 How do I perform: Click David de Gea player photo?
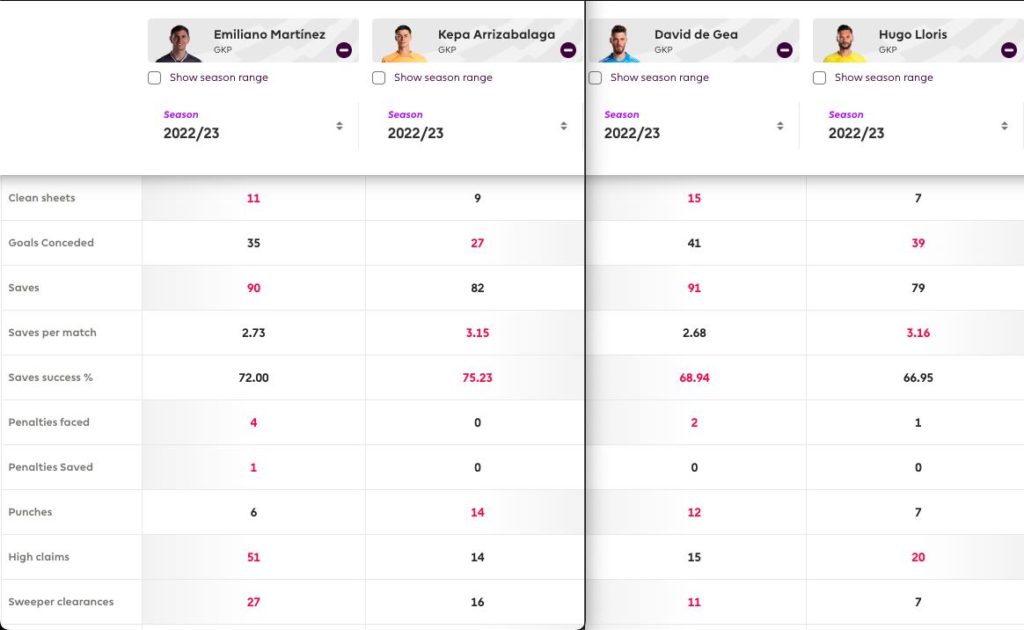(x=619, y=43)
